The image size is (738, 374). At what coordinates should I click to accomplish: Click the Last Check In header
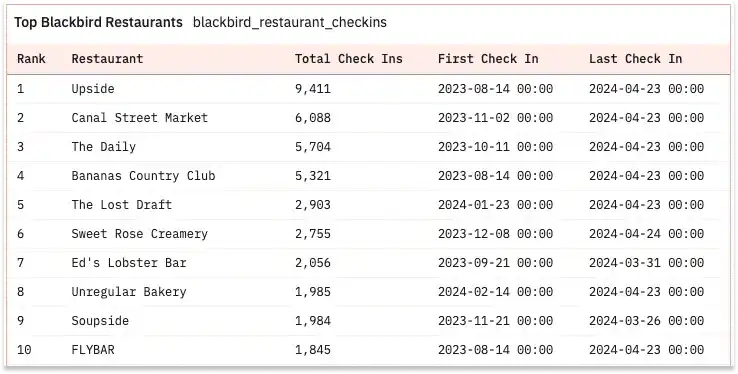tap(635, 59)
